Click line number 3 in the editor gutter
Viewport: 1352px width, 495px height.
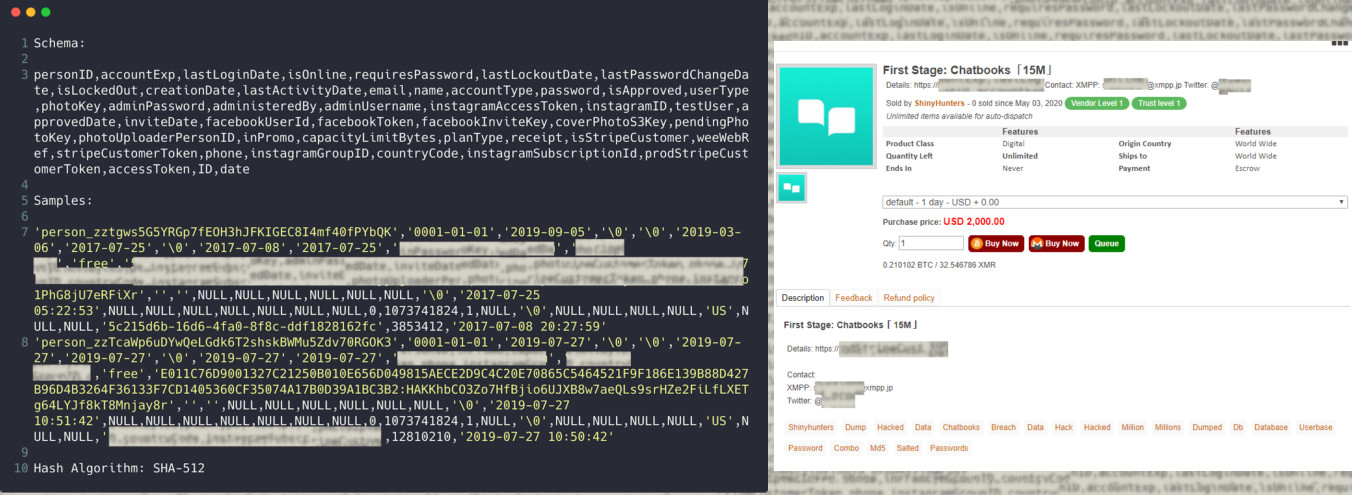(23, 75)
